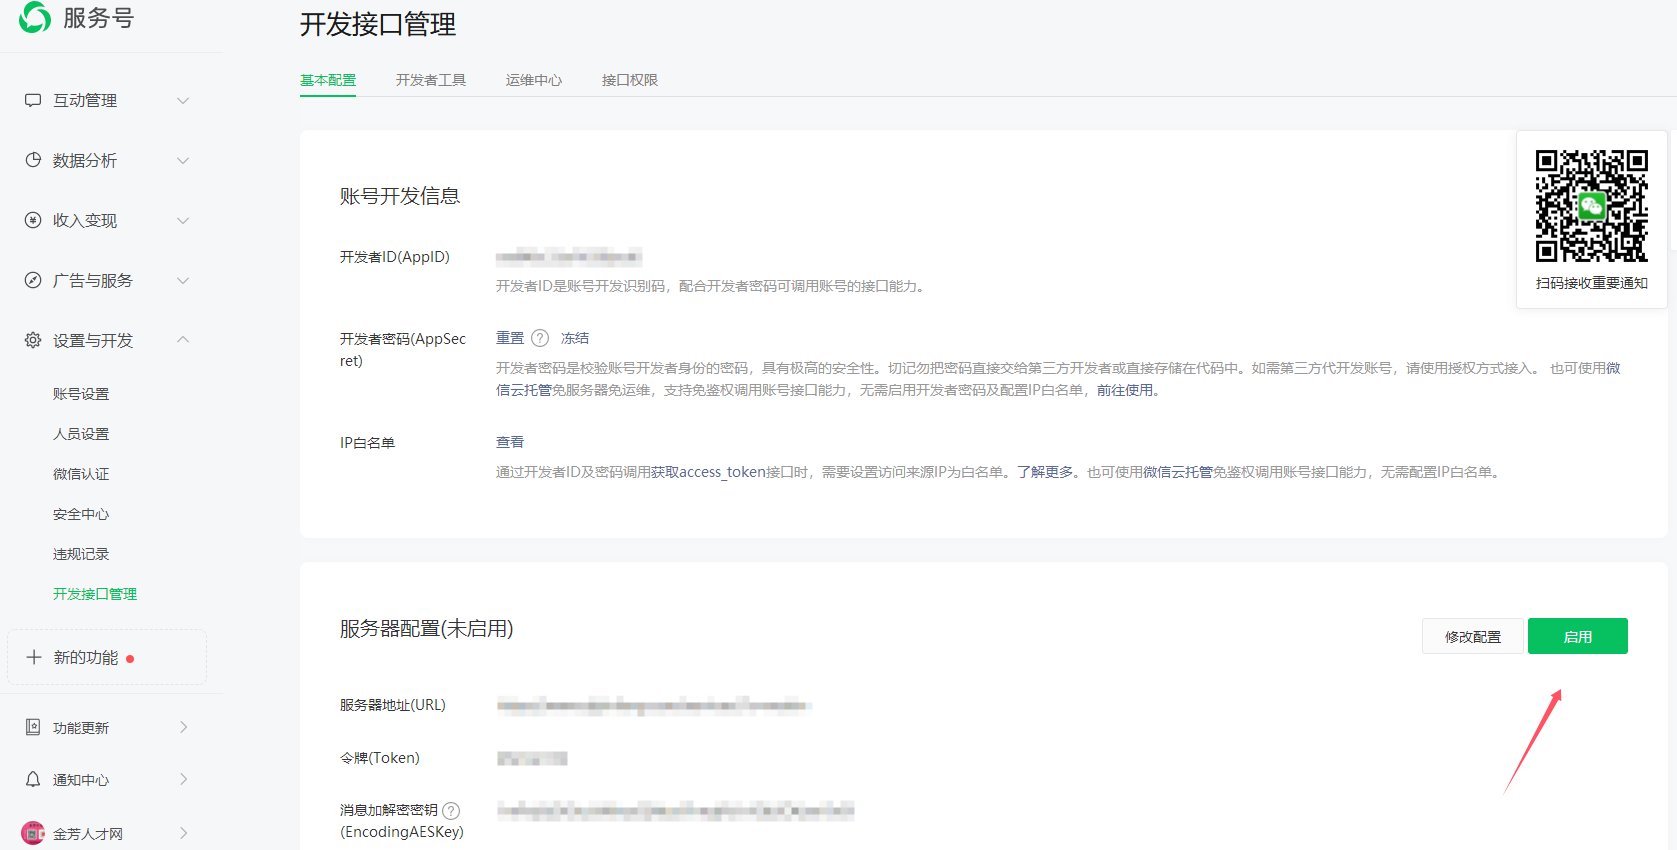Click the WeChat 服务号 logo icon
Image resolution: width=1677 pixels, height=850 pixels.
coord(35,17)
